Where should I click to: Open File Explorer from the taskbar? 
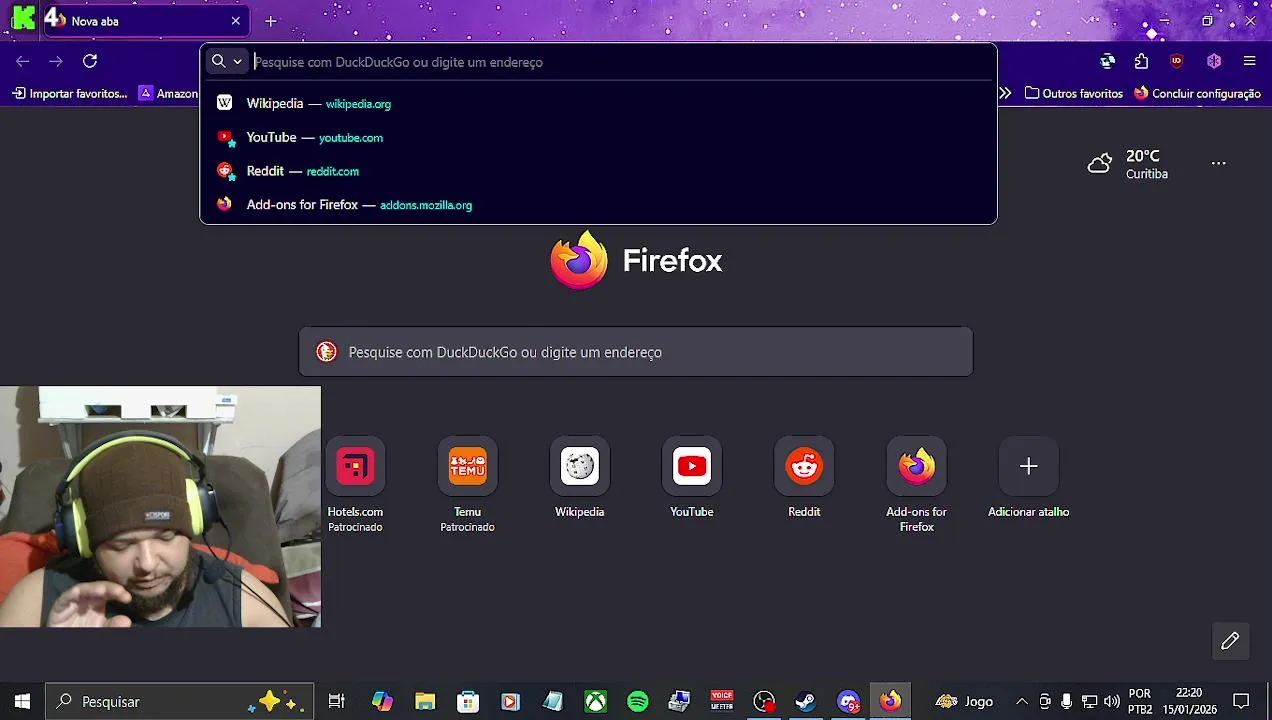click(x=425, y=702)
